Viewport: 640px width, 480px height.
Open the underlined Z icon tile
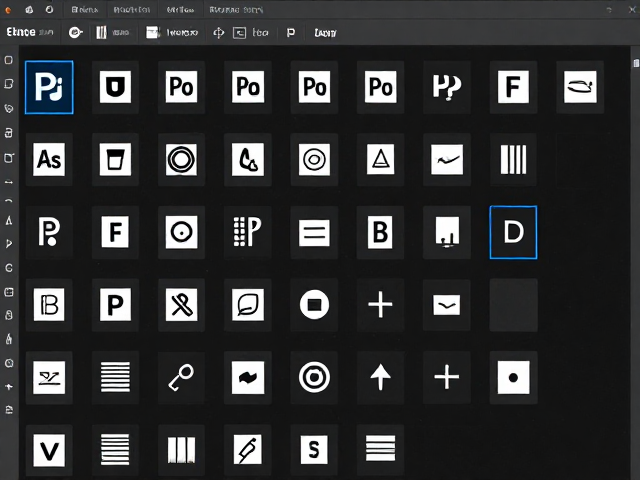pyautogui.click(x=49, y=378)
